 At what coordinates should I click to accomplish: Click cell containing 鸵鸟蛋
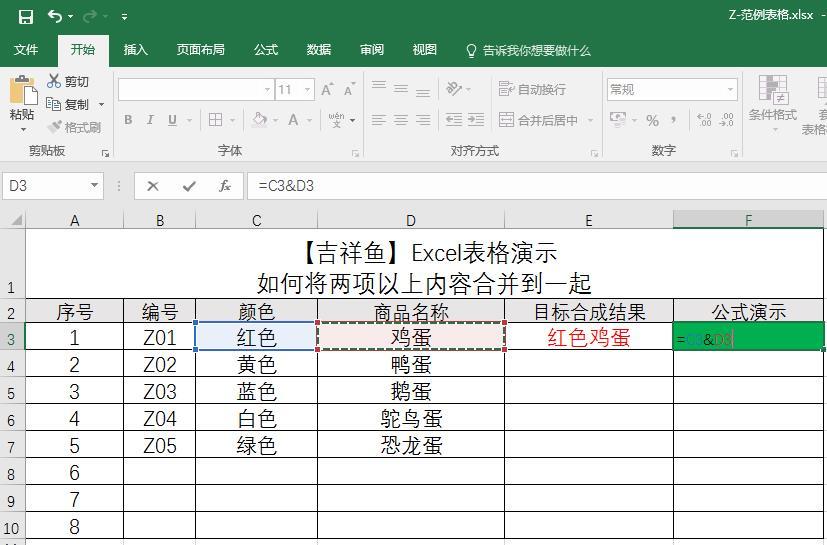pos(411,418)
